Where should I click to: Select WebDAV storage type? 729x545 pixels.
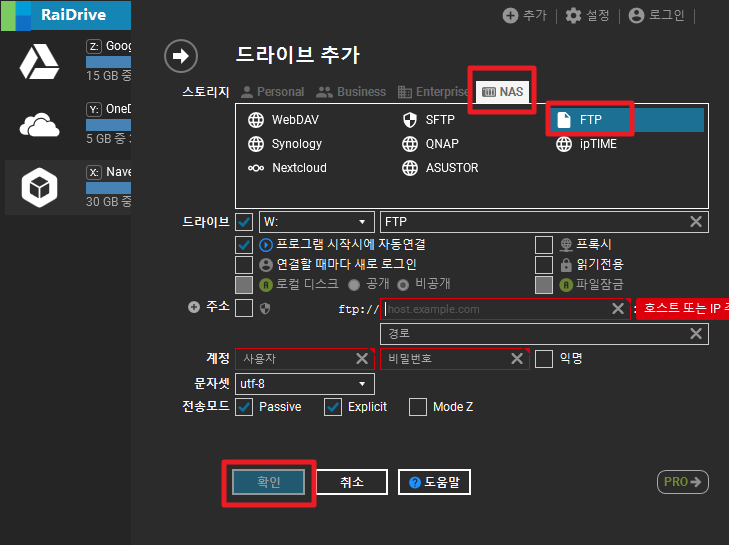(x=283, y=120)
